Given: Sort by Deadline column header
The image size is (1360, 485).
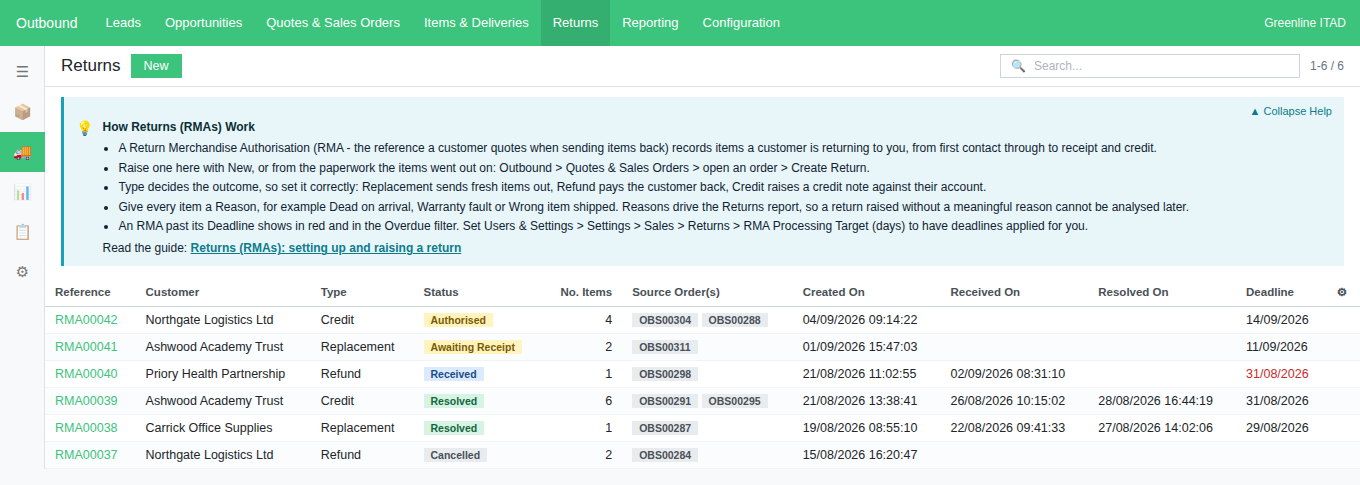Looking at the screenshot, I should (1270, 292).
